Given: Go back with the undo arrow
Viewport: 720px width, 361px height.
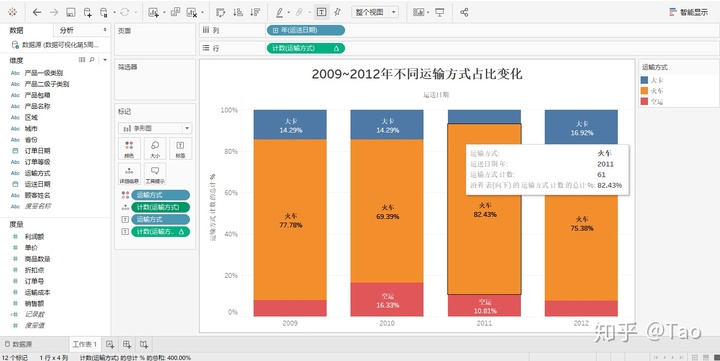Looking at the screenshot, I should coord(37,12).
